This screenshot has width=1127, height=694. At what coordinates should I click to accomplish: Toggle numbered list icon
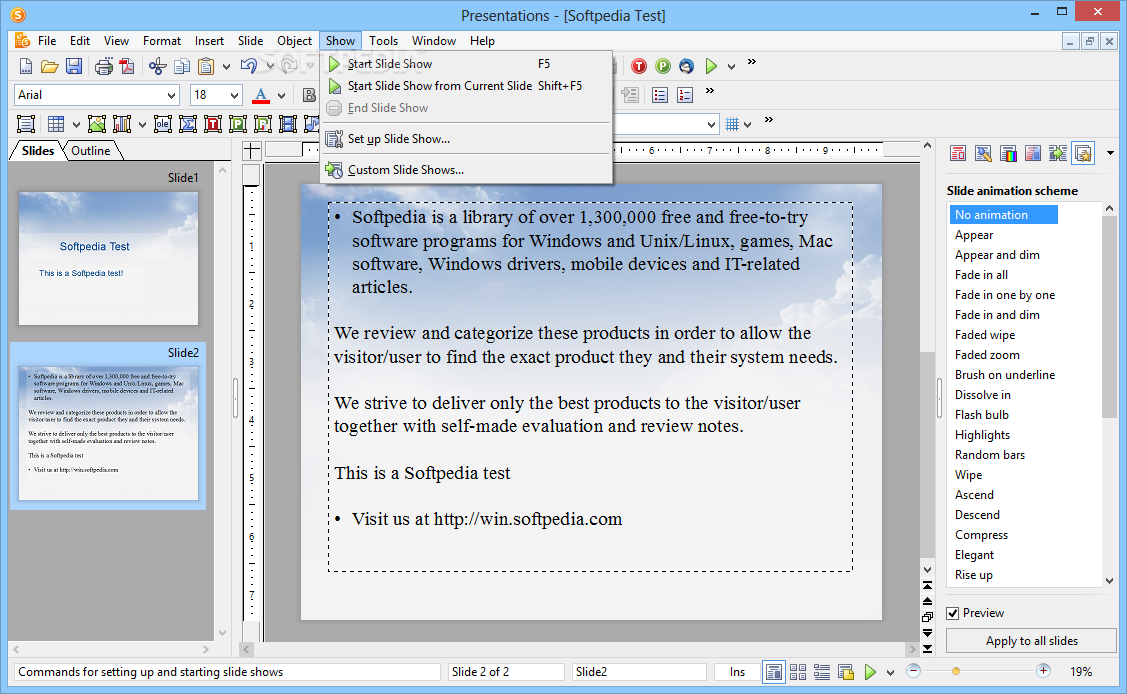tap(685, 96)
